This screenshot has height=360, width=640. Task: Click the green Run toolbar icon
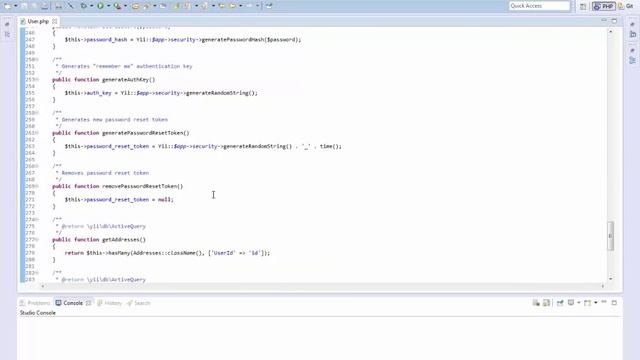point(100,6)
